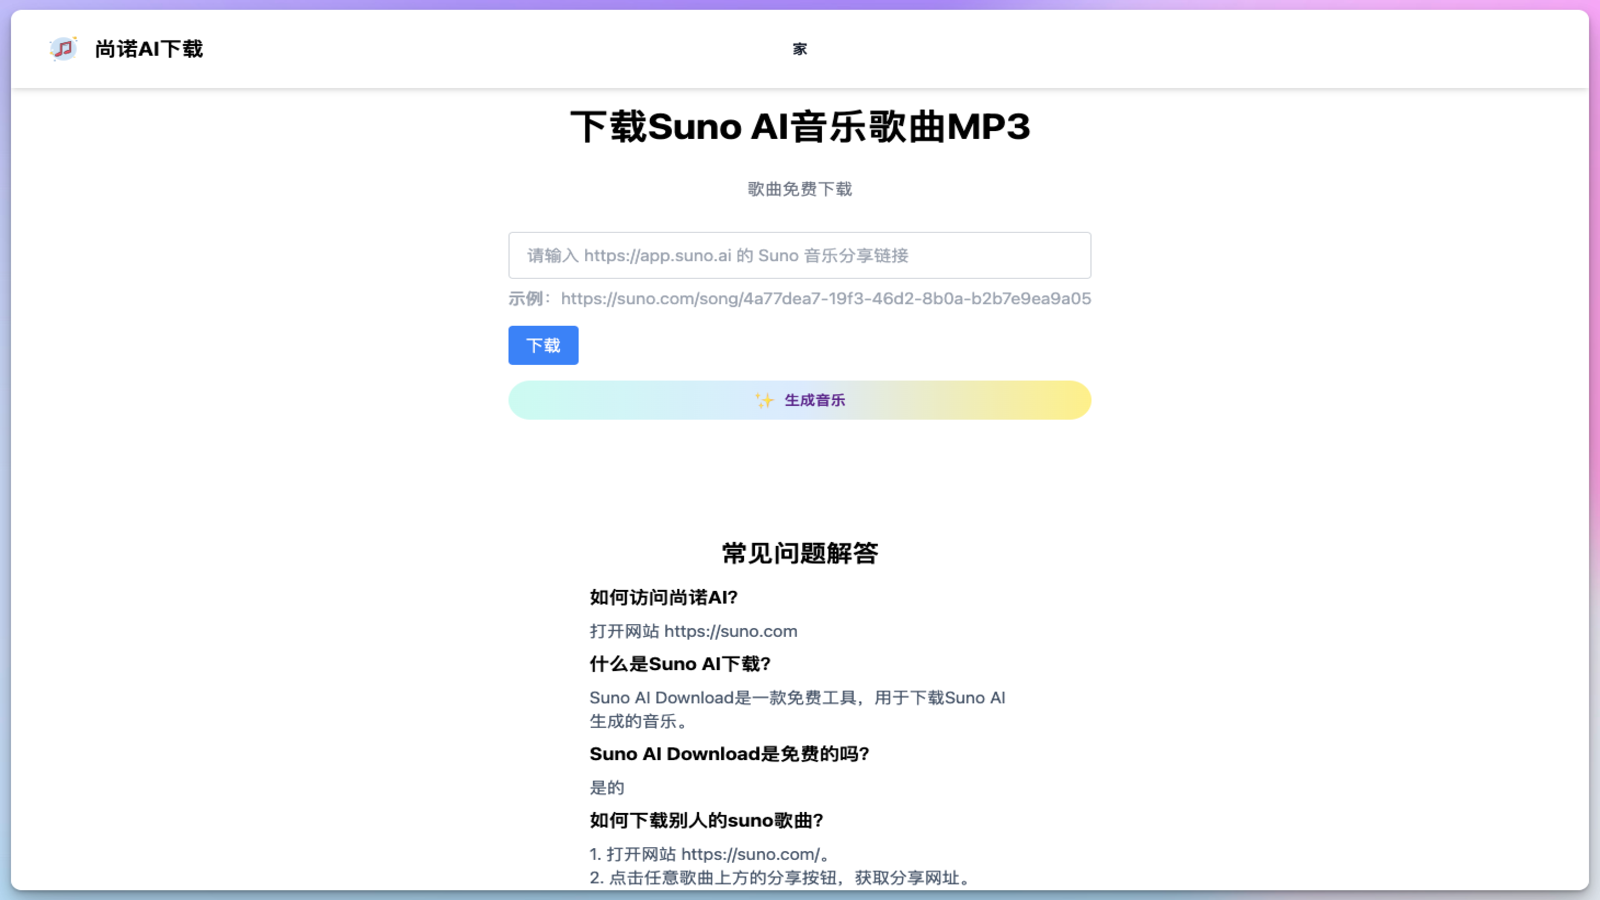Screen dimensions: 1600x900
Task: Click the example song URL next to 示例
Action: [x=827, y=298]
